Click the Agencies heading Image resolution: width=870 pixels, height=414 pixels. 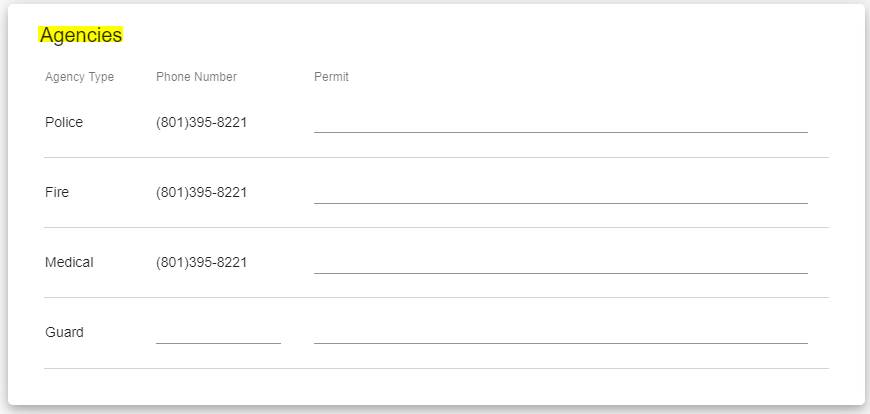coord(81,35)
